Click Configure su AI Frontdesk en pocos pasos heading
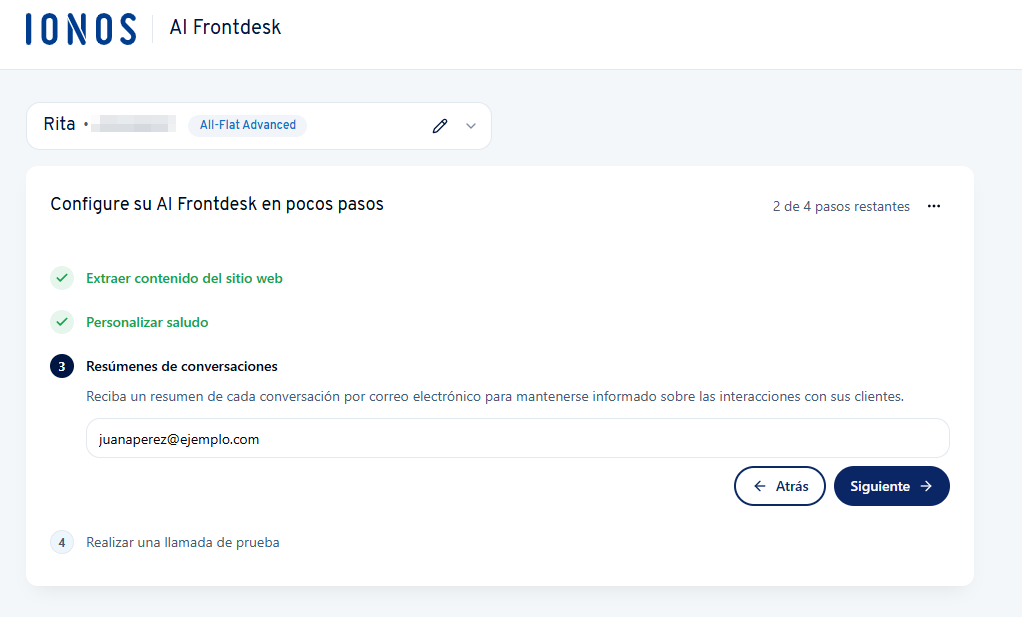Viewport: 1022px width, 617px height. pos(217,204)
